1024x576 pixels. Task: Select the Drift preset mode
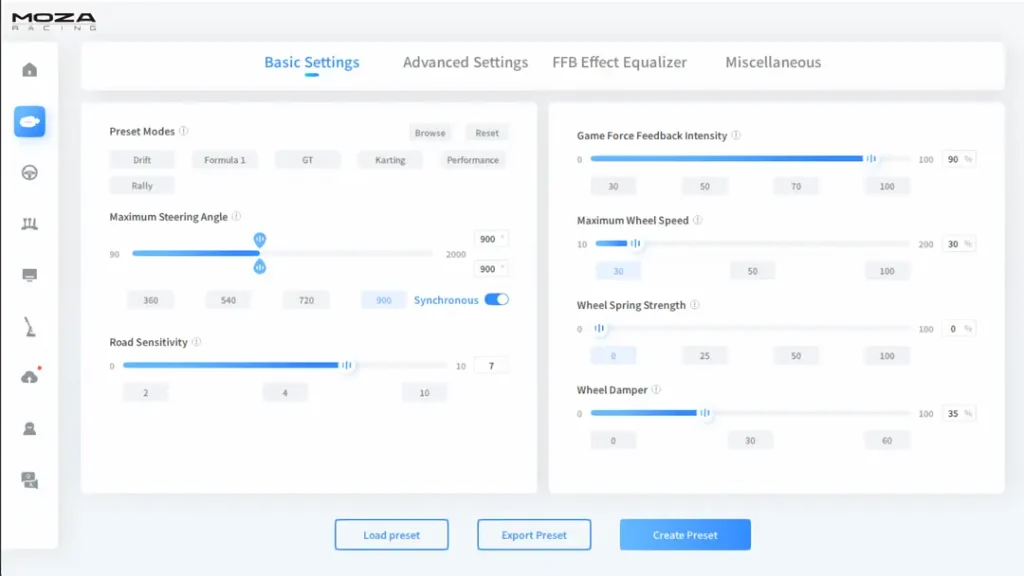[141, 159]
